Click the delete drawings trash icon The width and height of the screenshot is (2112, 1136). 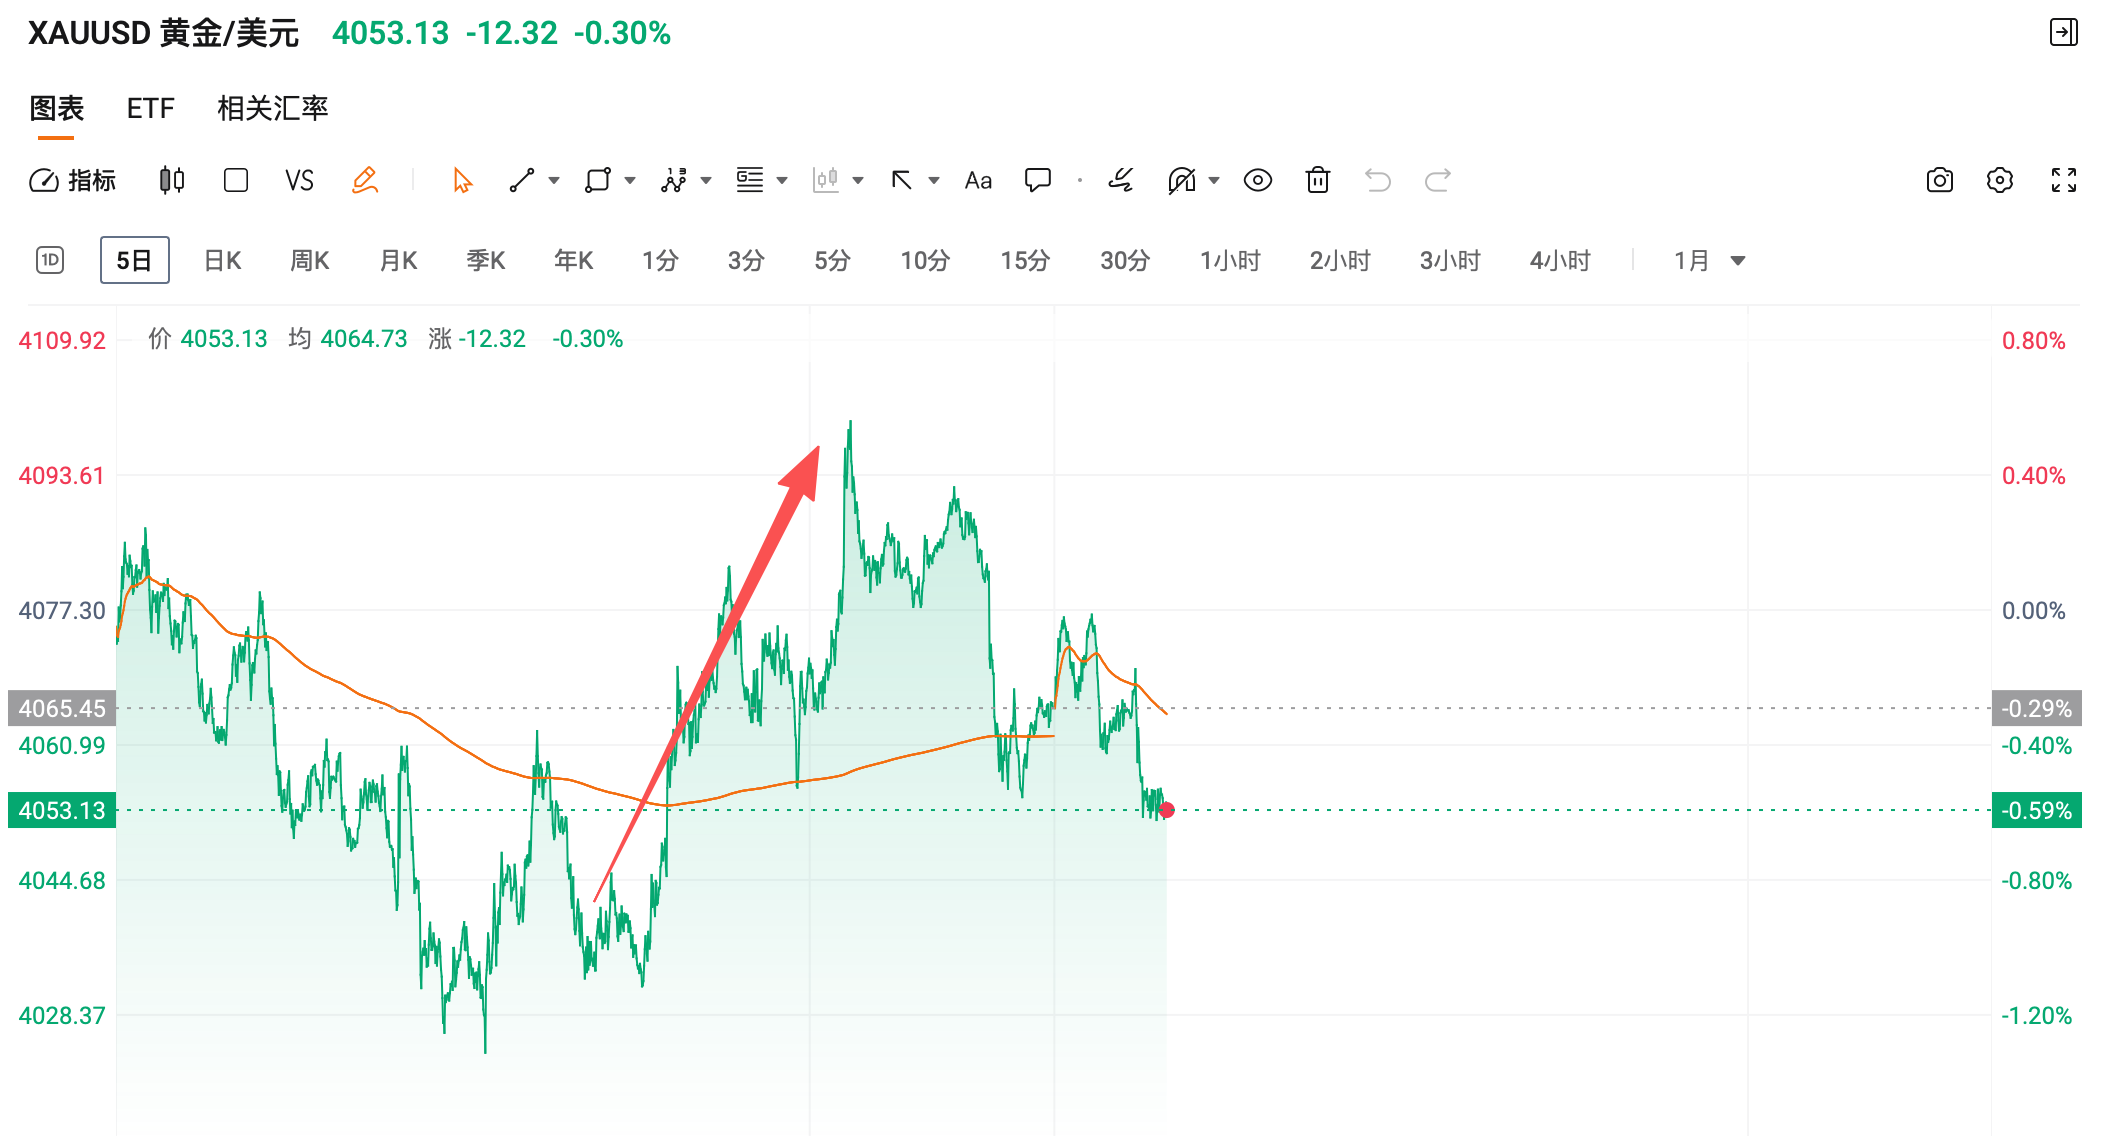[x=1317, y=180]
